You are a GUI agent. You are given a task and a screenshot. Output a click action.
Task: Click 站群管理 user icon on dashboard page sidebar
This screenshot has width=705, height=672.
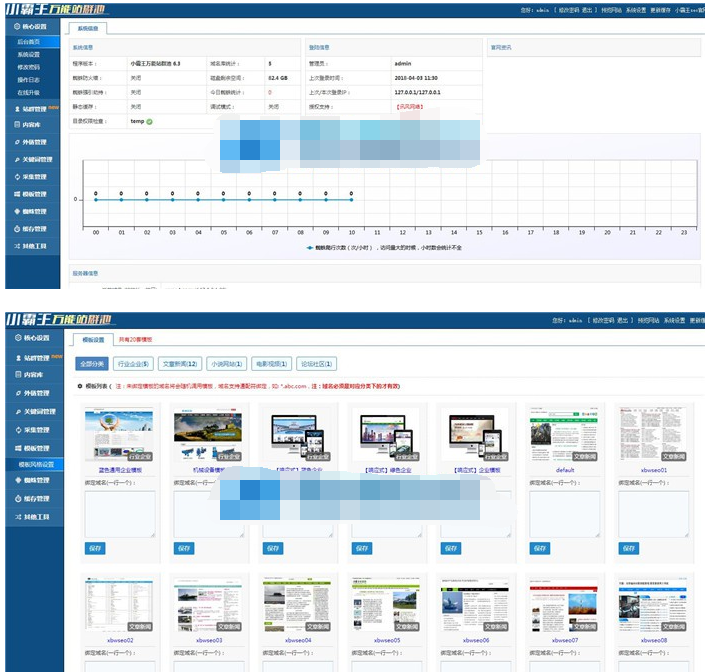click(18, 109)
